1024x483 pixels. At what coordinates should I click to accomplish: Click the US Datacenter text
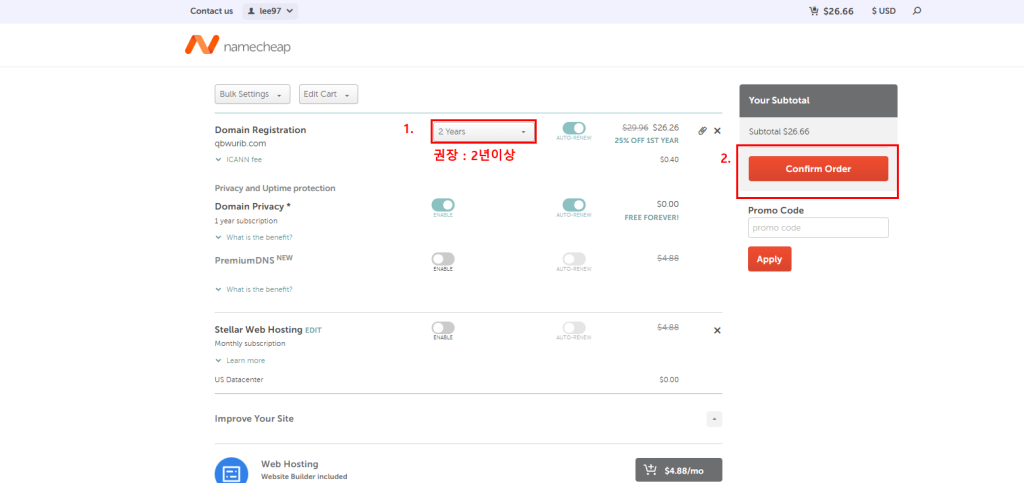click(x=239, y=379)
